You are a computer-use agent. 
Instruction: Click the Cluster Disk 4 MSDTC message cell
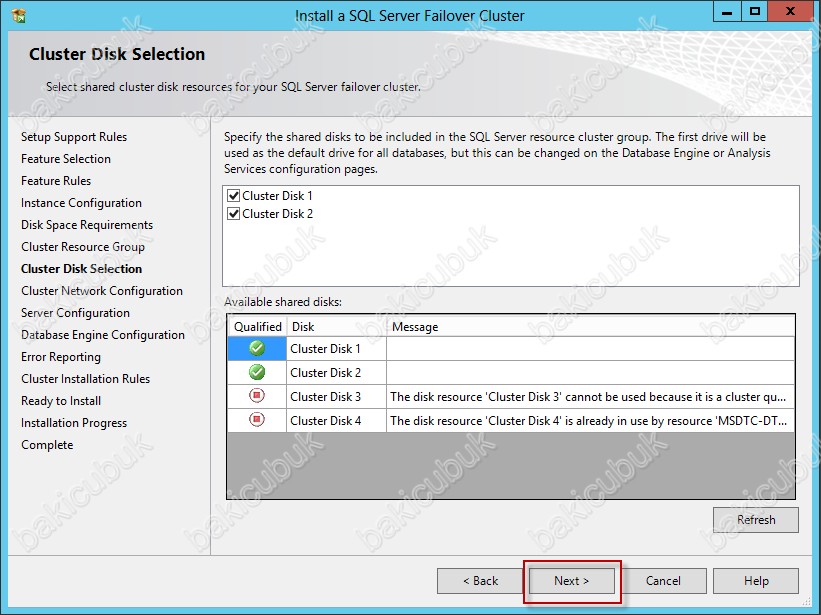pos(591,421)
